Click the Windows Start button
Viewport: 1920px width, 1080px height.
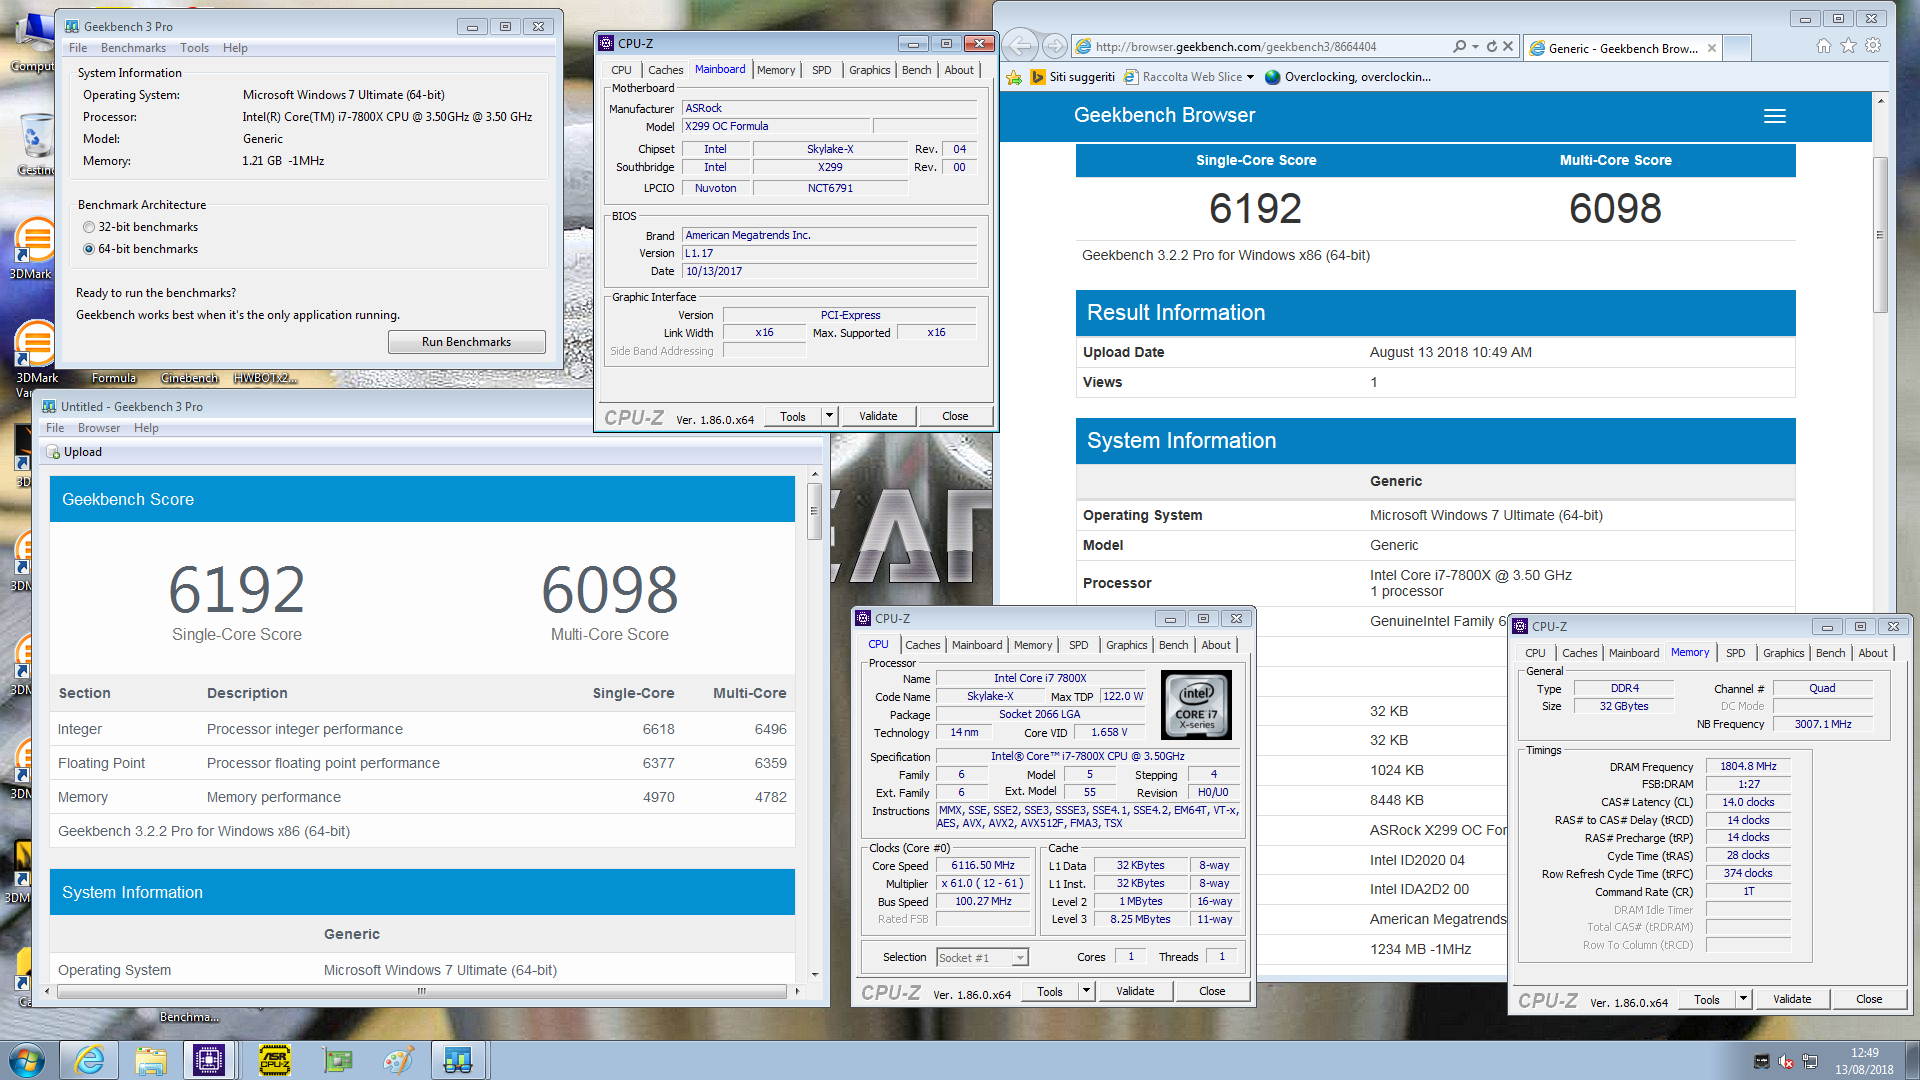(x=26, y=1060)
